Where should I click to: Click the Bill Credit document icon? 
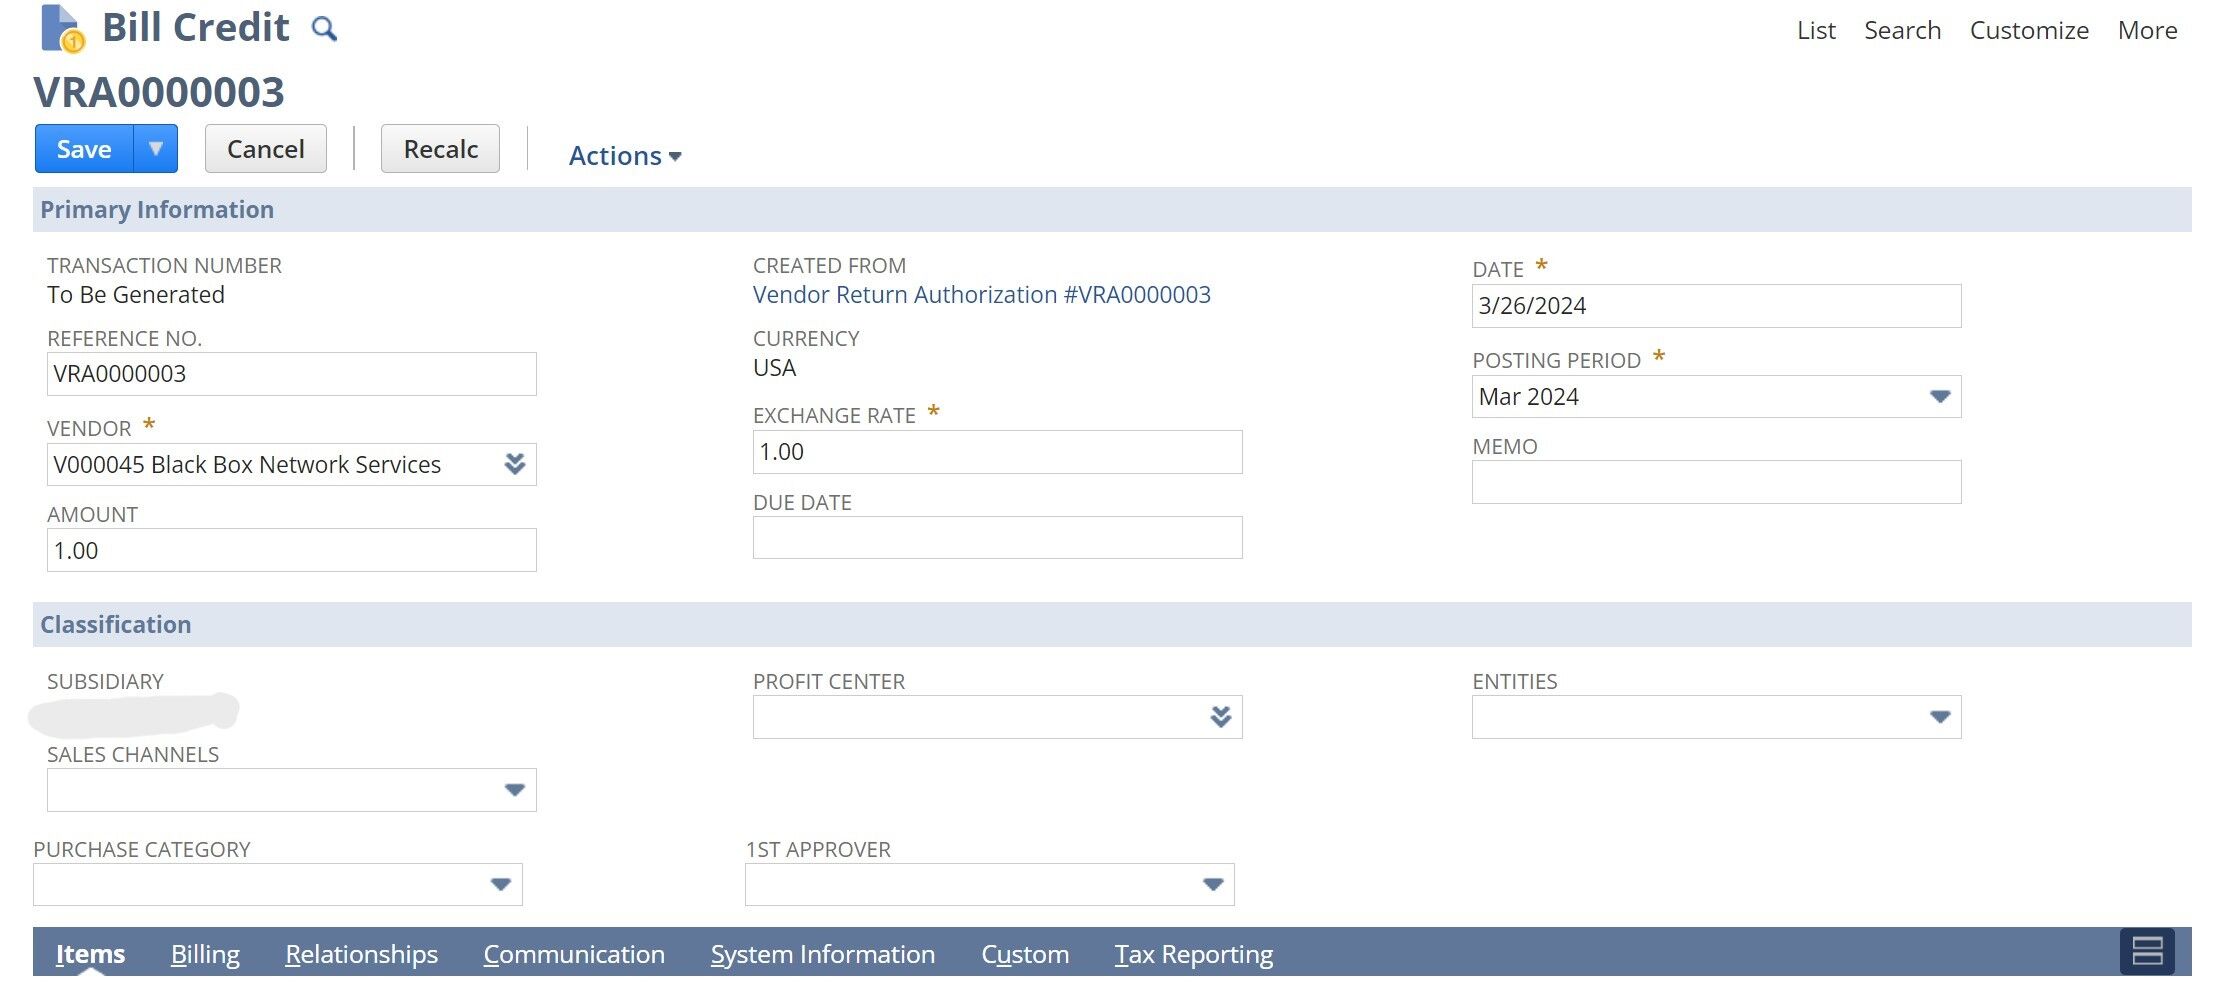point(57,27)
